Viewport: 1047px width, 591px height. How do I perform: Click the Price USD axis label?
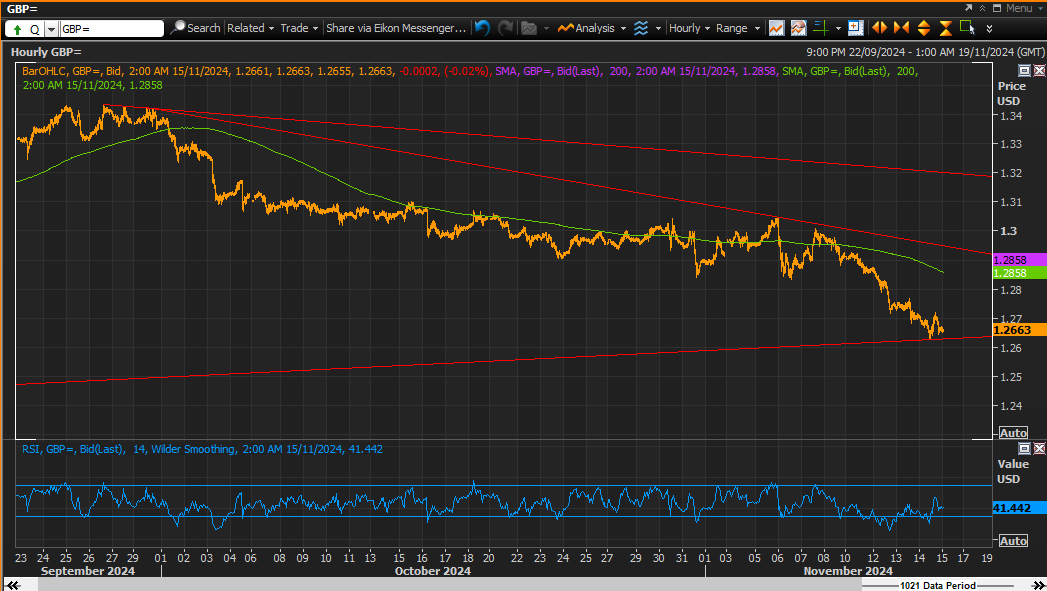pyautogui.click(x=1011, y=93)
